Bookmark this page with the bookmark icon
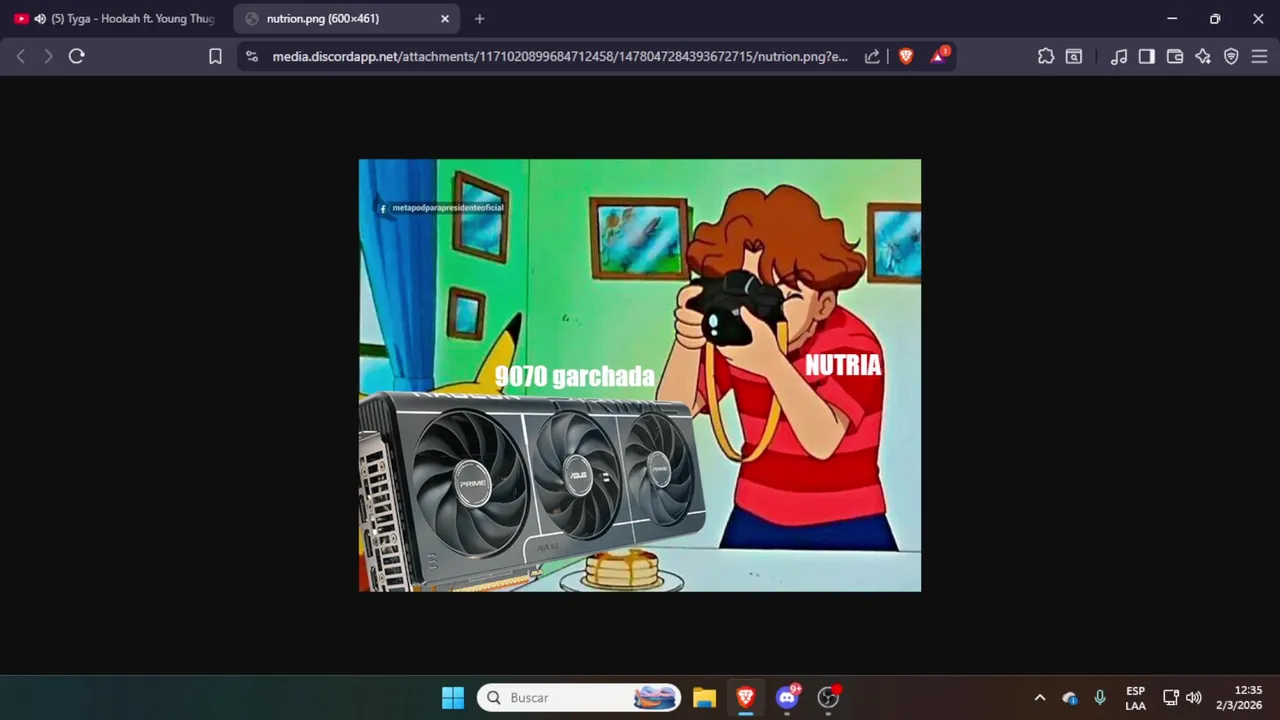1280x720 pixels. click(x=215, y=57)
